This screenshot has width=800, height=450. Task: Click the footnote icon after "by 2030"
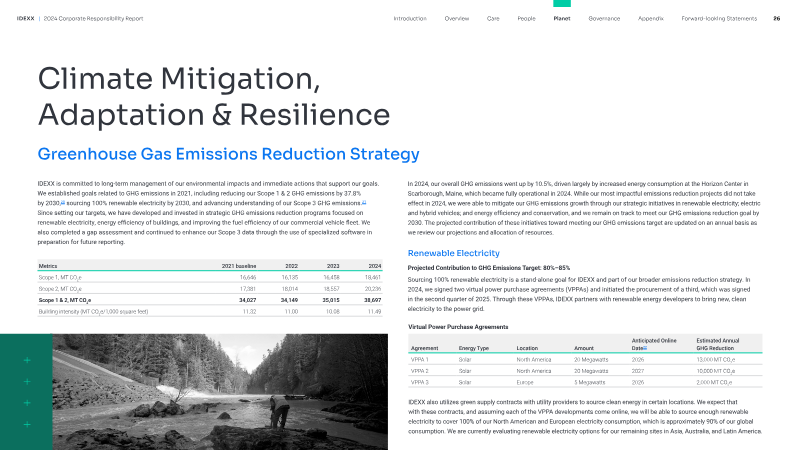pyautogui.click(x=64, y=201)
